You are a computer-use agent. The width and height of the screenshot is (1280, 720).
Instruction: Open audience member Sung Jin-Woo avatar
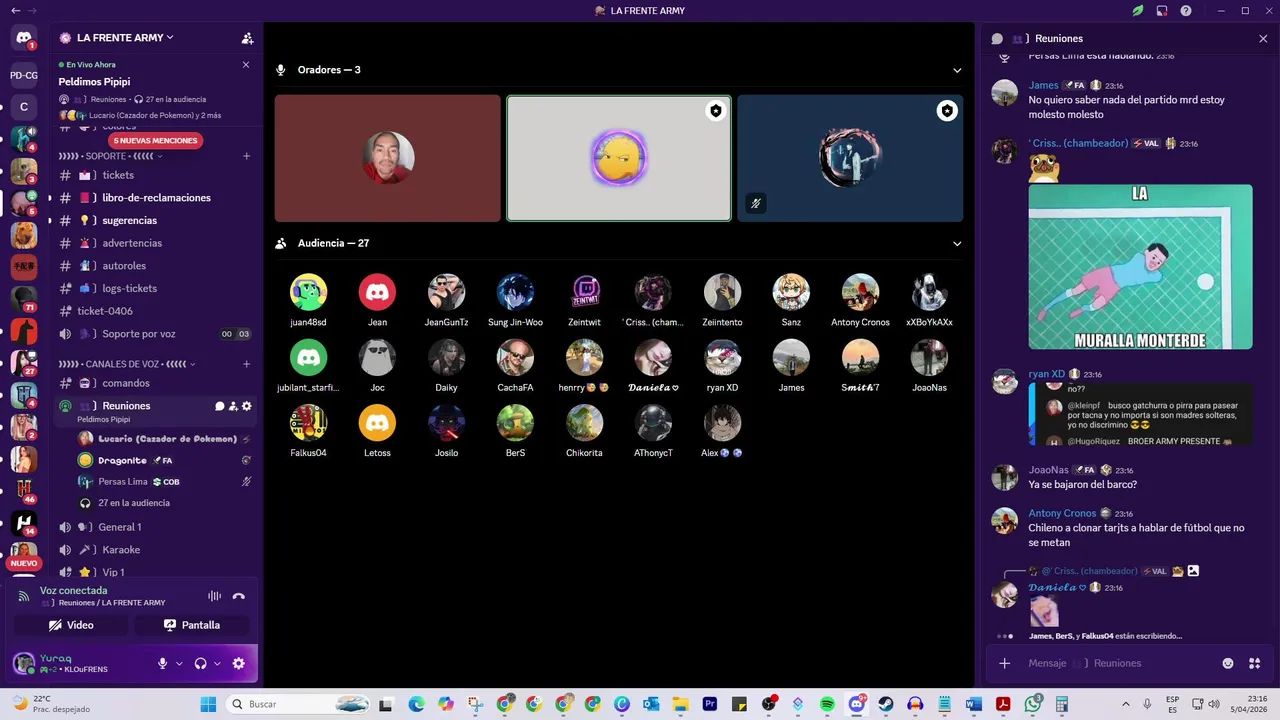[515, 292]
